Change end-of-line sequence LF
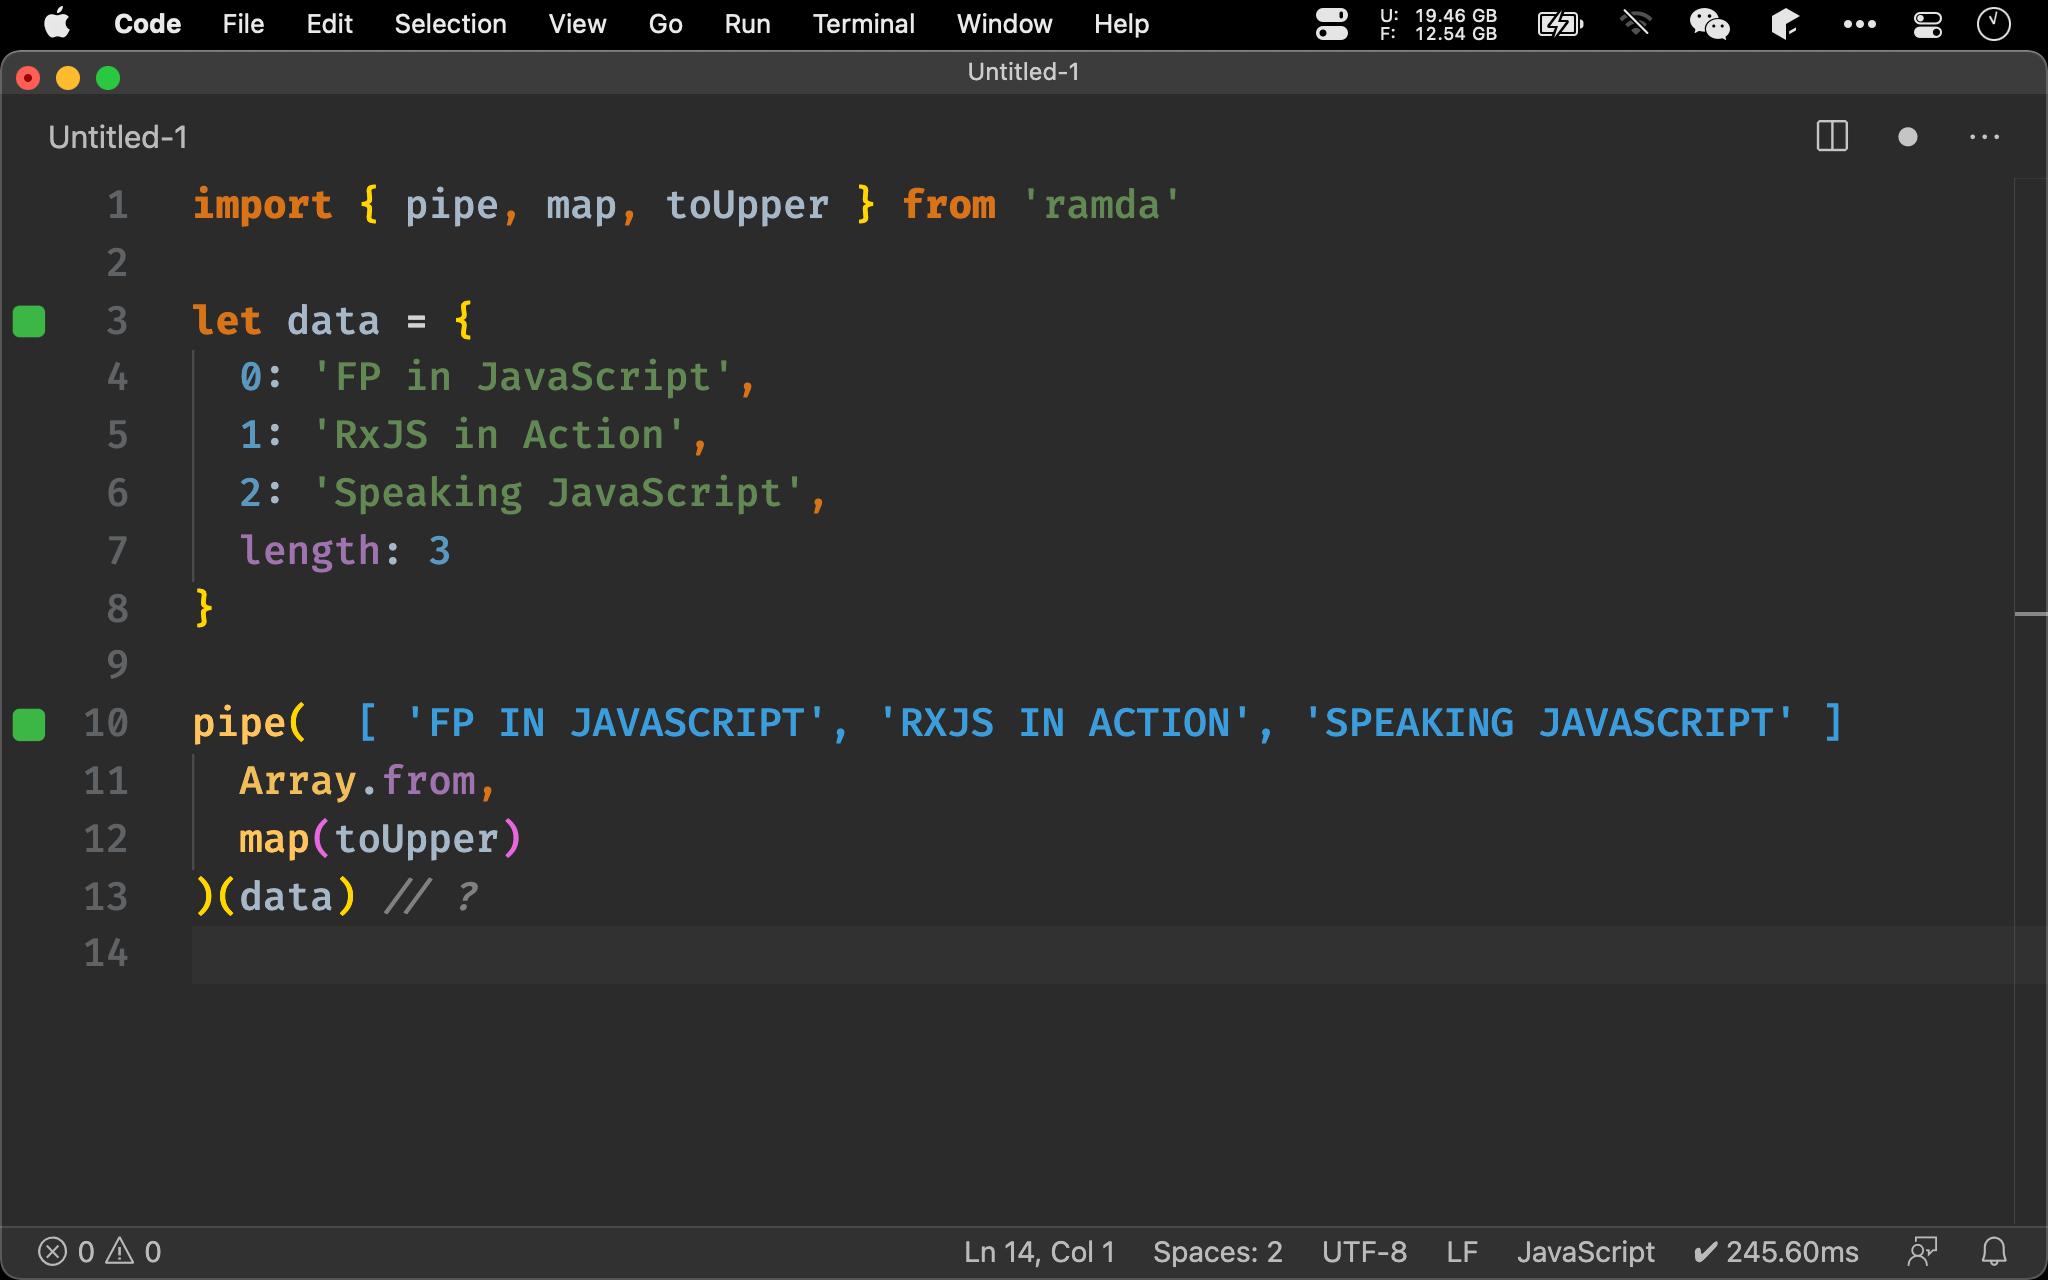Viewport: 2048px width, 1280px height. tap(1462, 1251)
